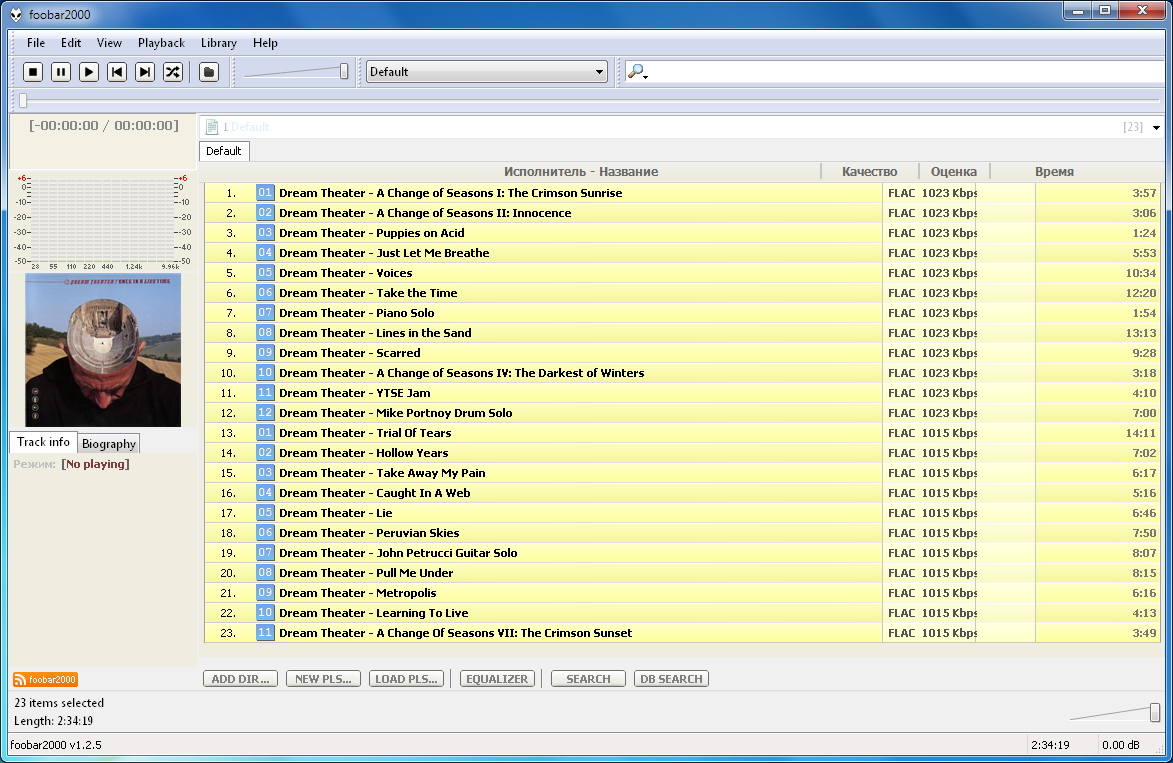Click the EQUALIZER button
1173x763 pixels.
tap(497, 679)
